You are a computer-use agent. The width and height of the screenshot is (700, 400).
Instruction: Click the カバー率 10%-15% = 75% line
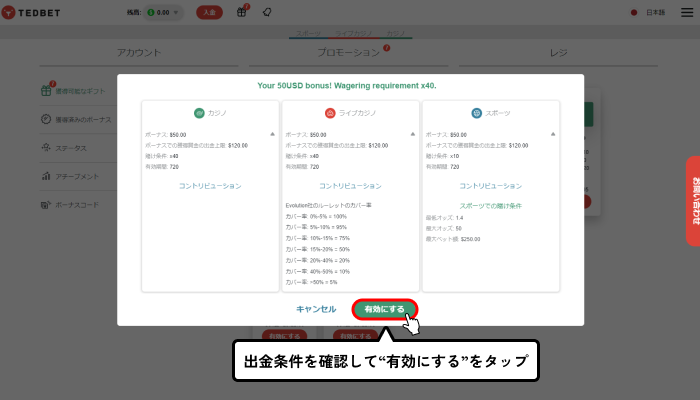pos(317,238)
